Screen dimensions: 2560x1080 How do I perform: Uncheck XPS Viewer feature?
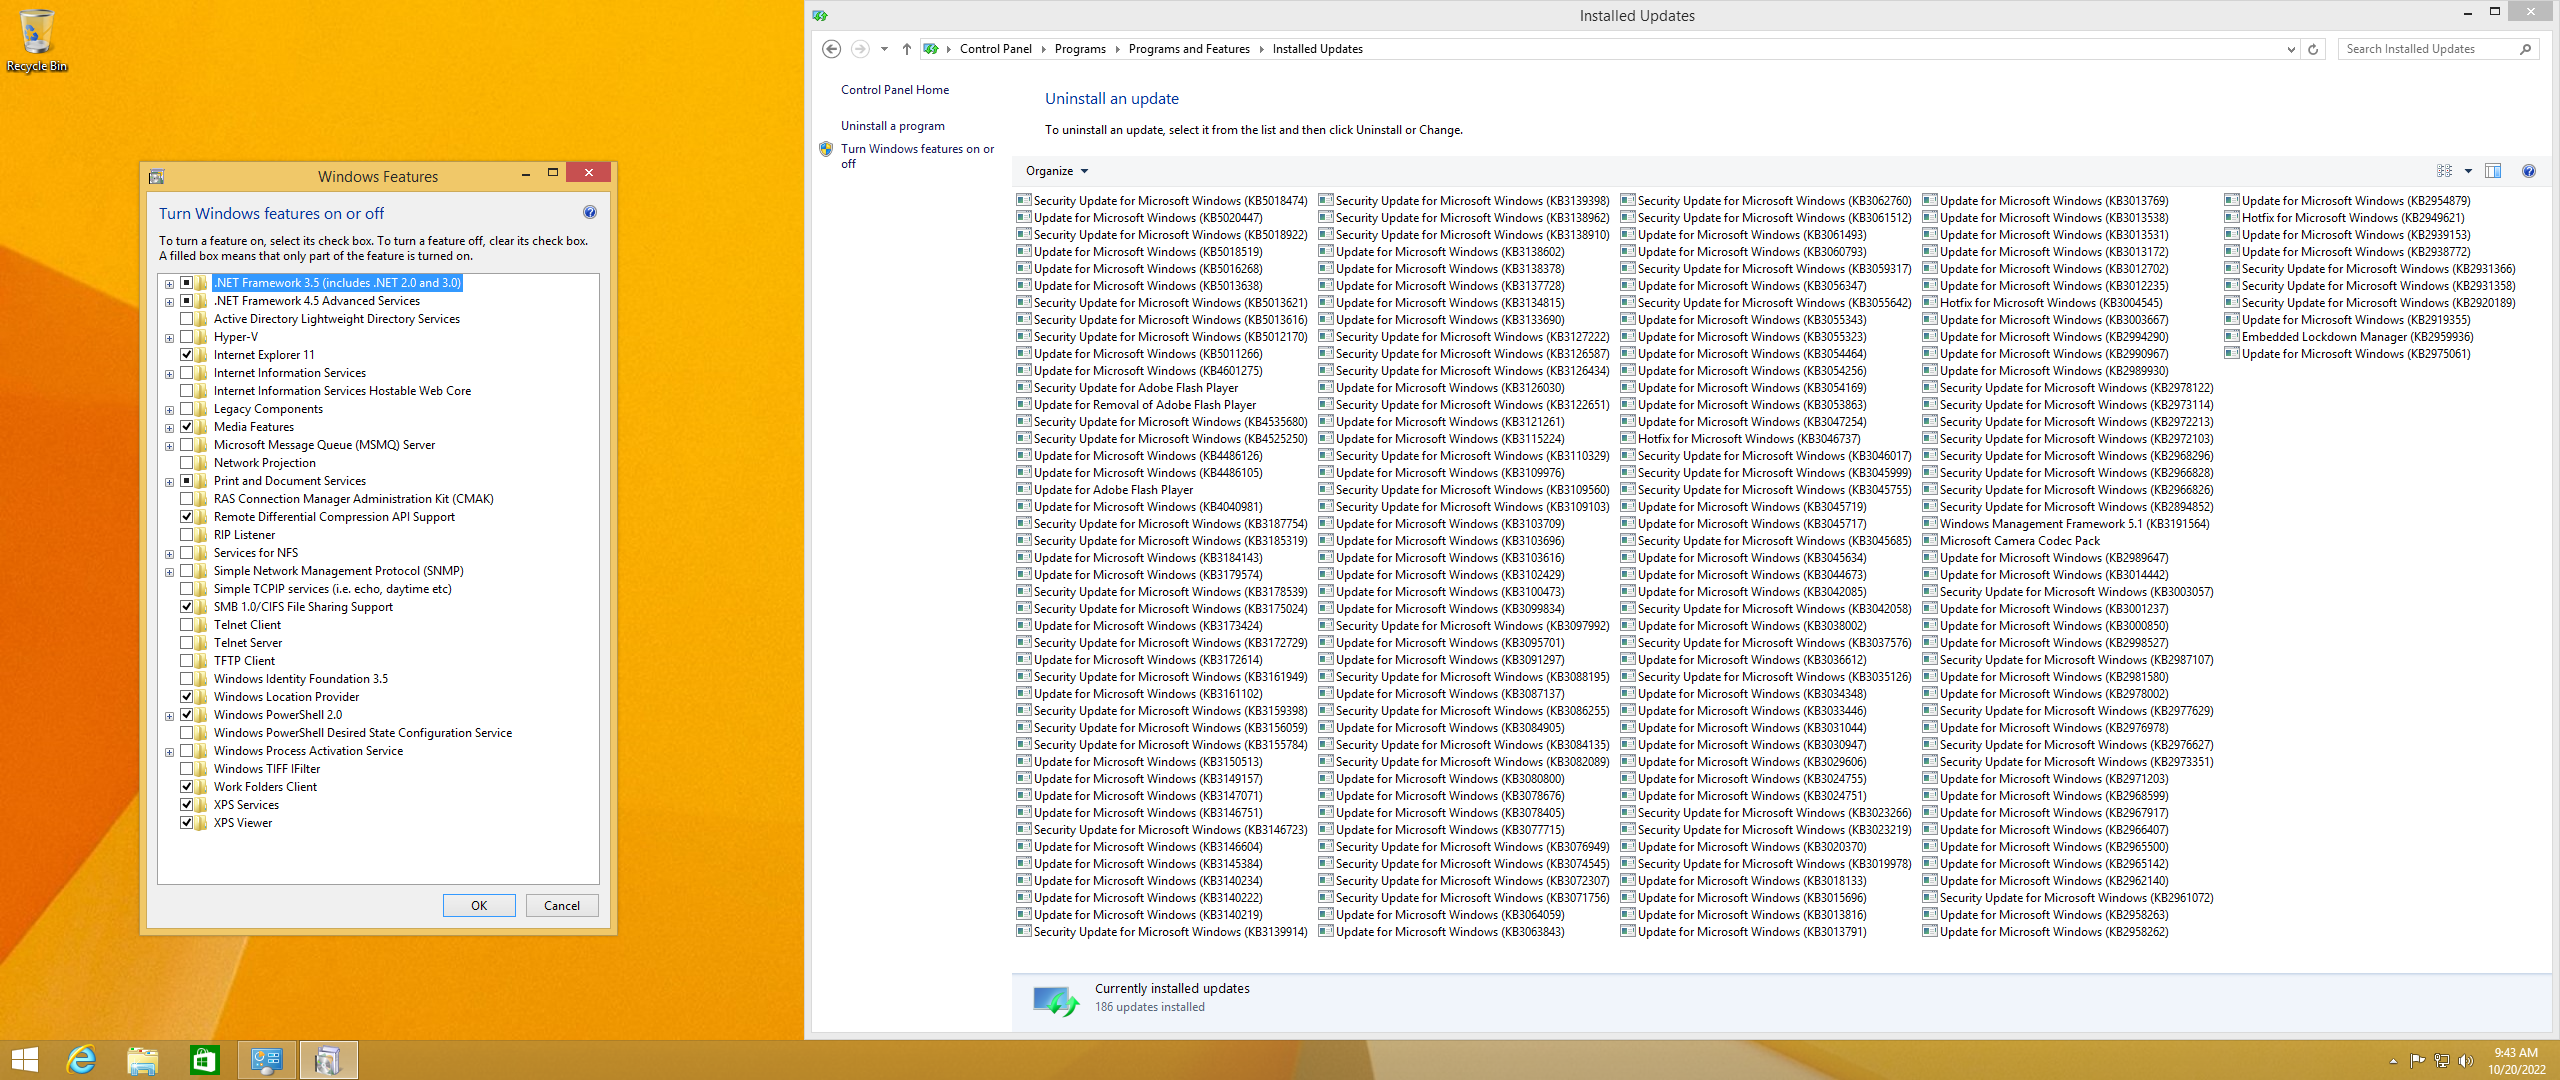click(187, 823)
